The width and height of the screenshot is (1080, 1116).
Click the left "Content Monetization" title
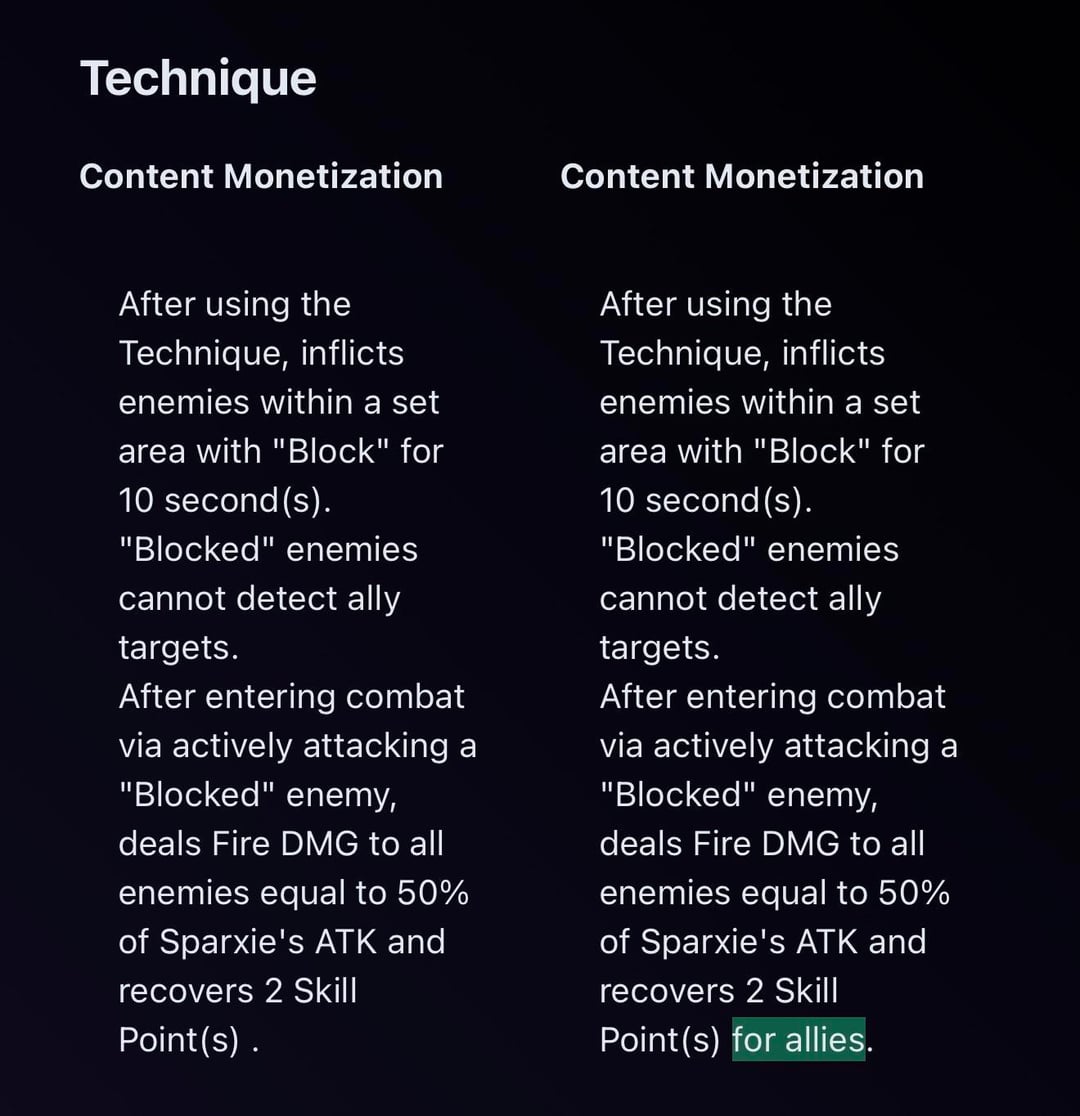click(261, 176)
